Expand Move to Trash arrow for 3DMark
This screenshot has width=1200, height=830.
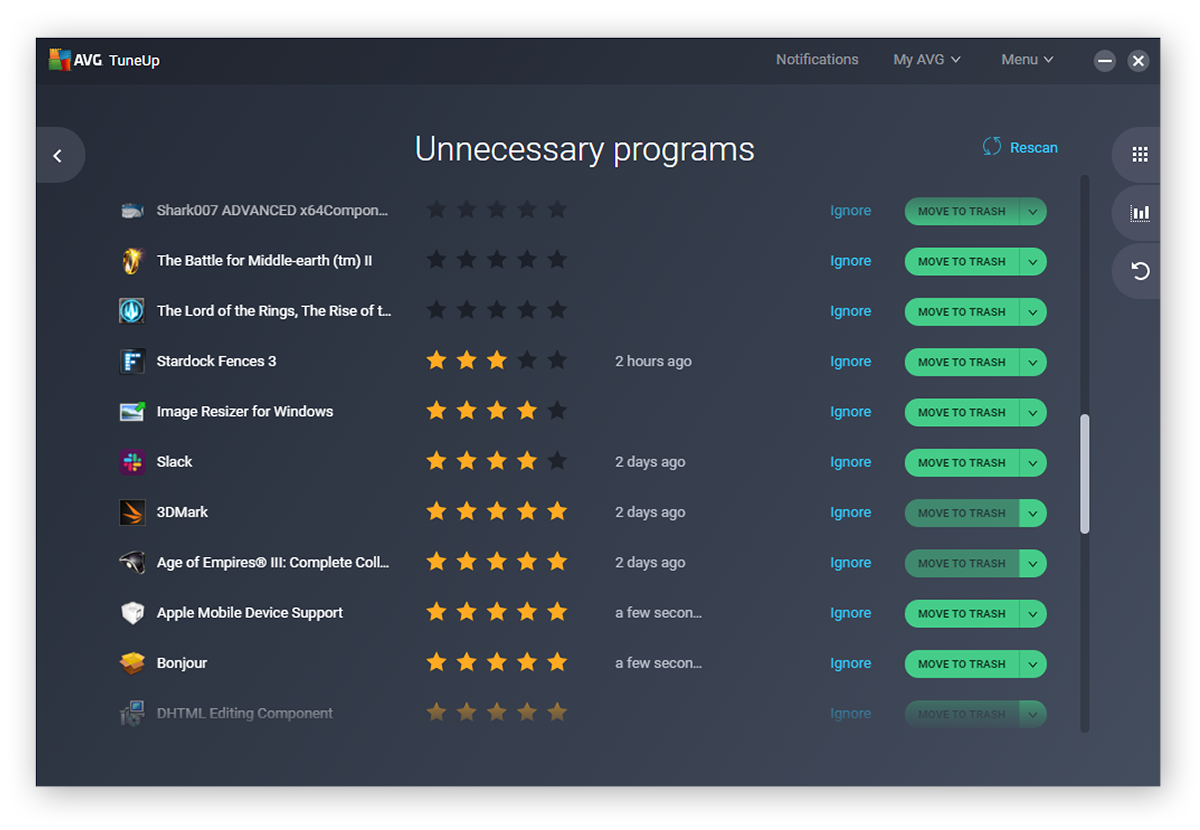click(x=1033, y=513)
